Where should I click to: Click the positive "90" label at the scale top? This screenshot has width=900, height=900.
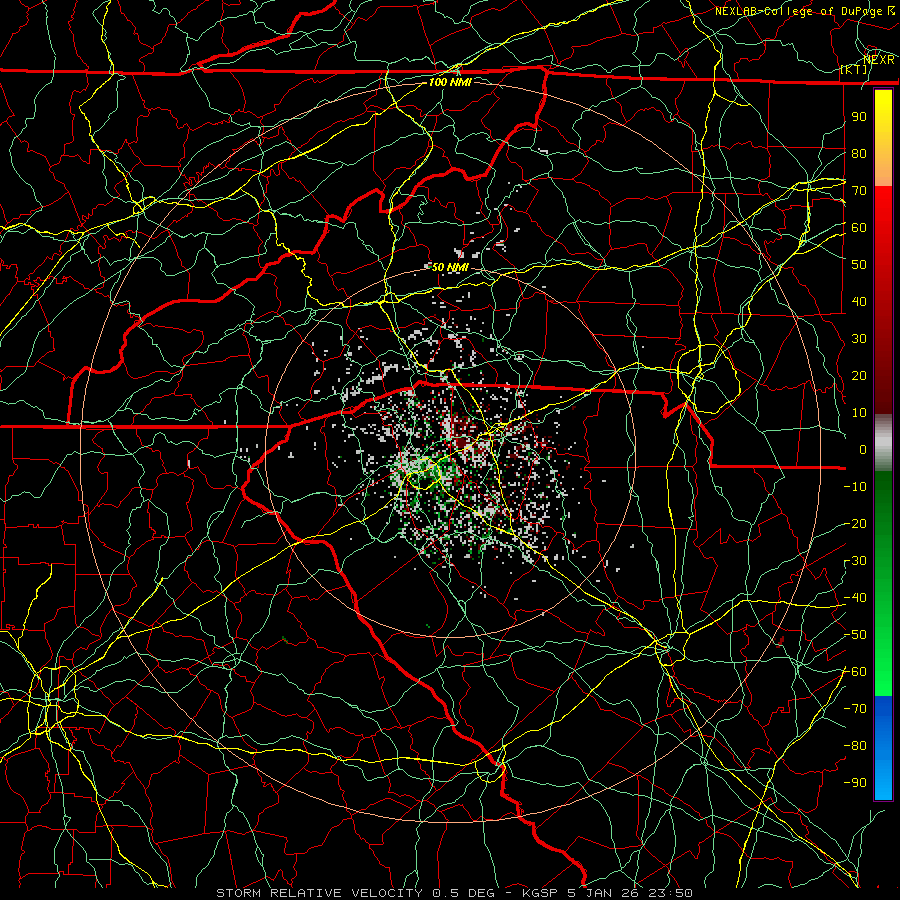859,117
